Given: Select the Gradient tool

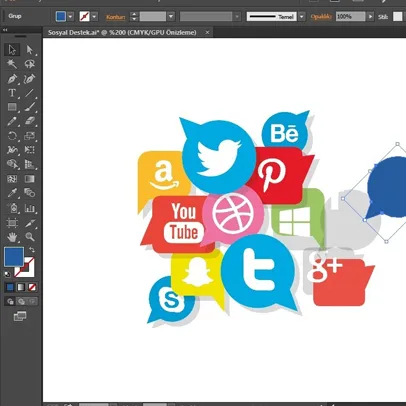Looking at the screenshot, I should click(x=30, y=179).
